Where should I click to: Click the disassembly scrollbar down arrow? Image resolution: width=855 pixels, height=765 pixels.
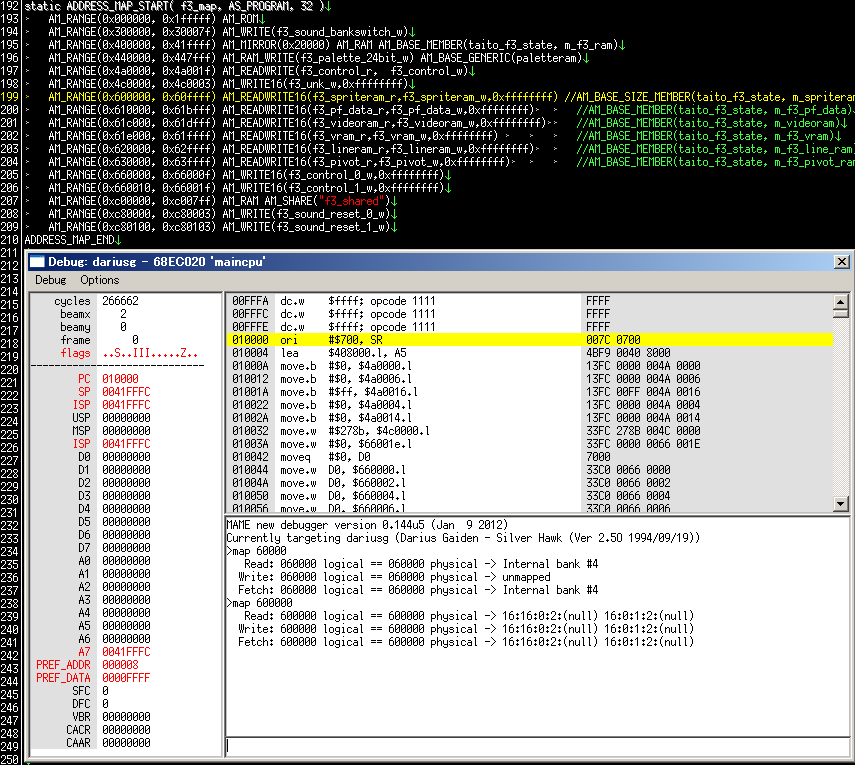[x=841, y=502]
